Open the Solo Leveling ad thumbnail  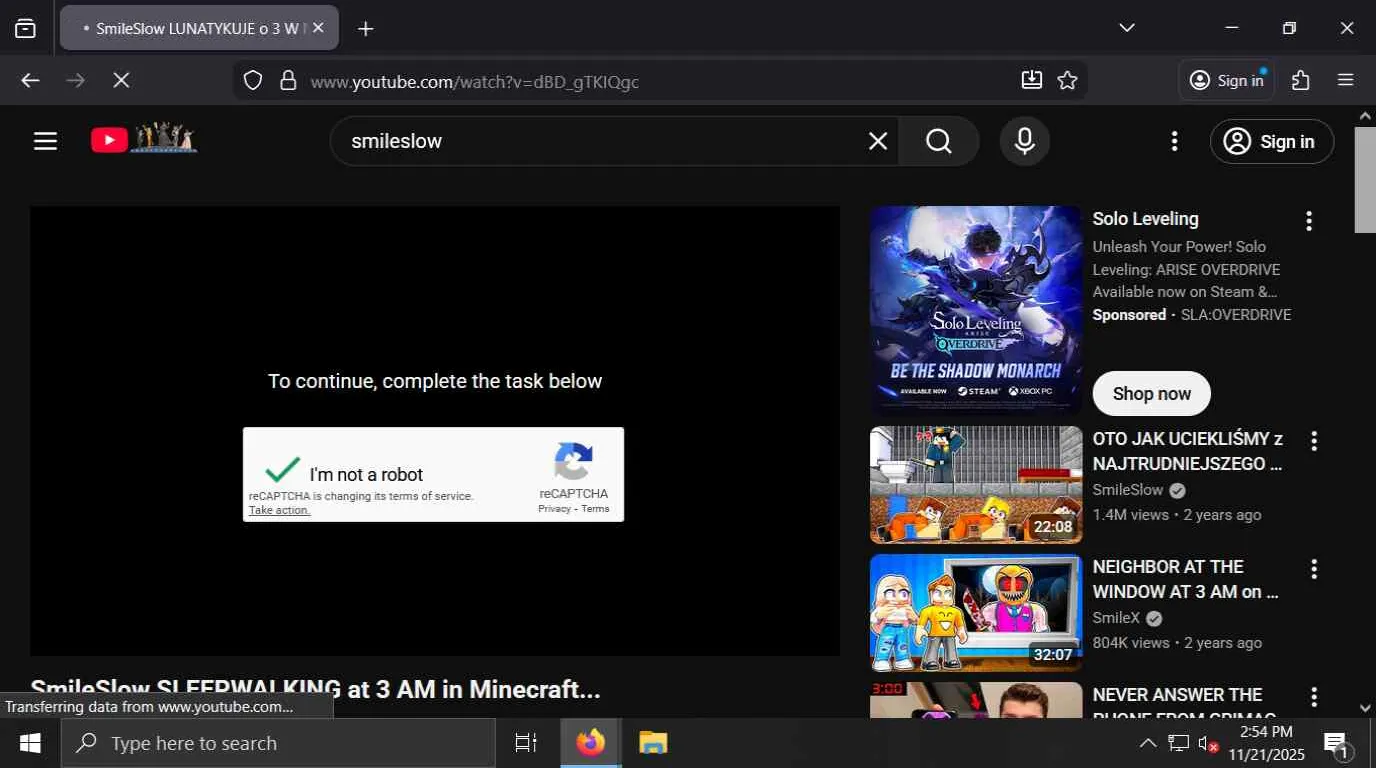[976, 310]
